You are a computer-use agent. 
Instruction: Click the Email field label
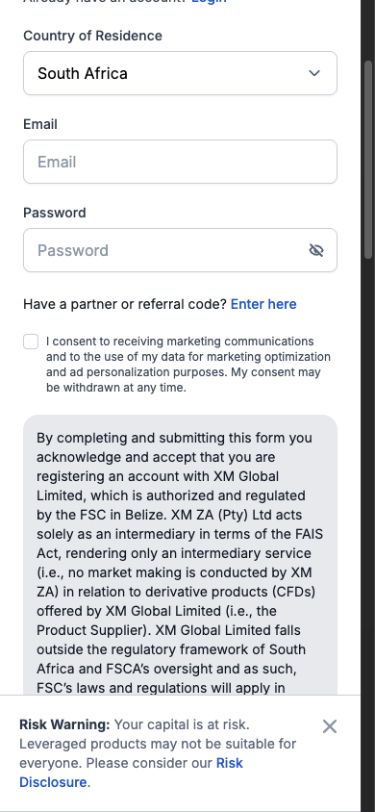point(40,124)
